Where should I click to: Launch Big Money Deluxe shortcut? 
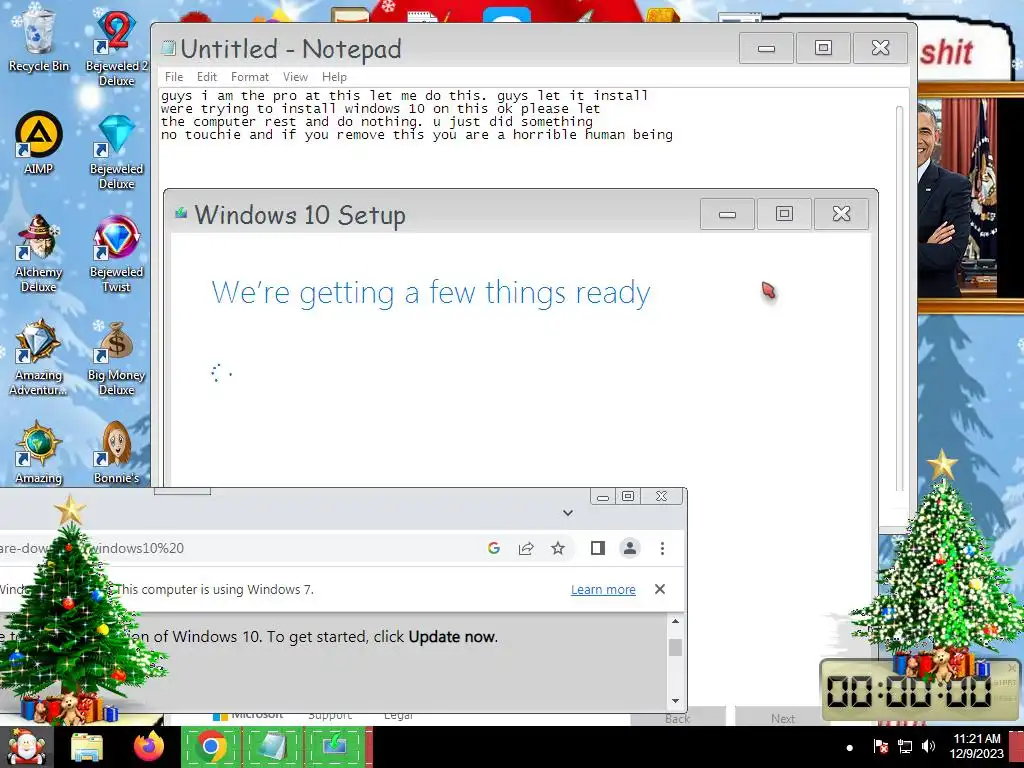[116, 358]
